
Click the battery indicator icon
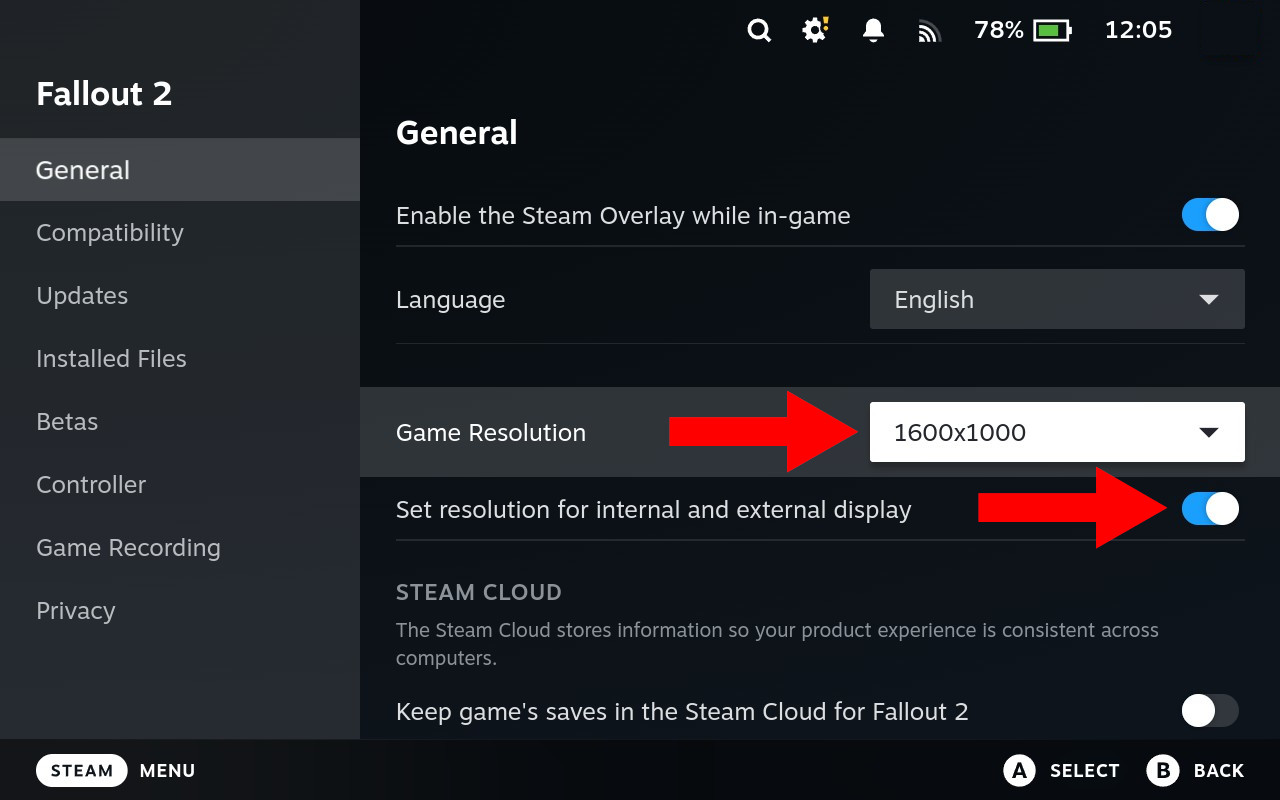point(1052,31)
